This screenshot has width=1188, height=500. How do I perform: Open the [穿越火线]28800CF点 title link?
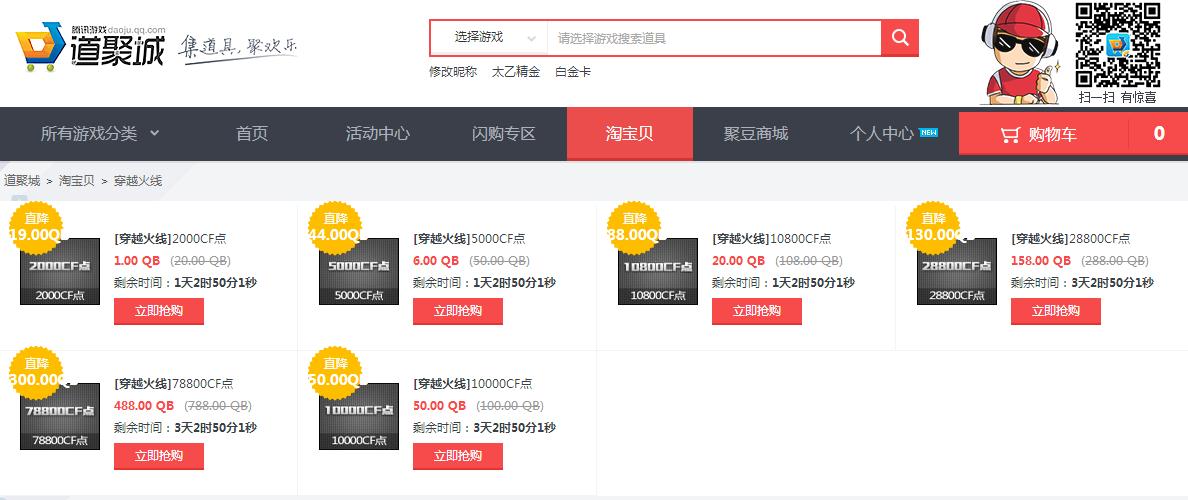tap(1071, 239)
